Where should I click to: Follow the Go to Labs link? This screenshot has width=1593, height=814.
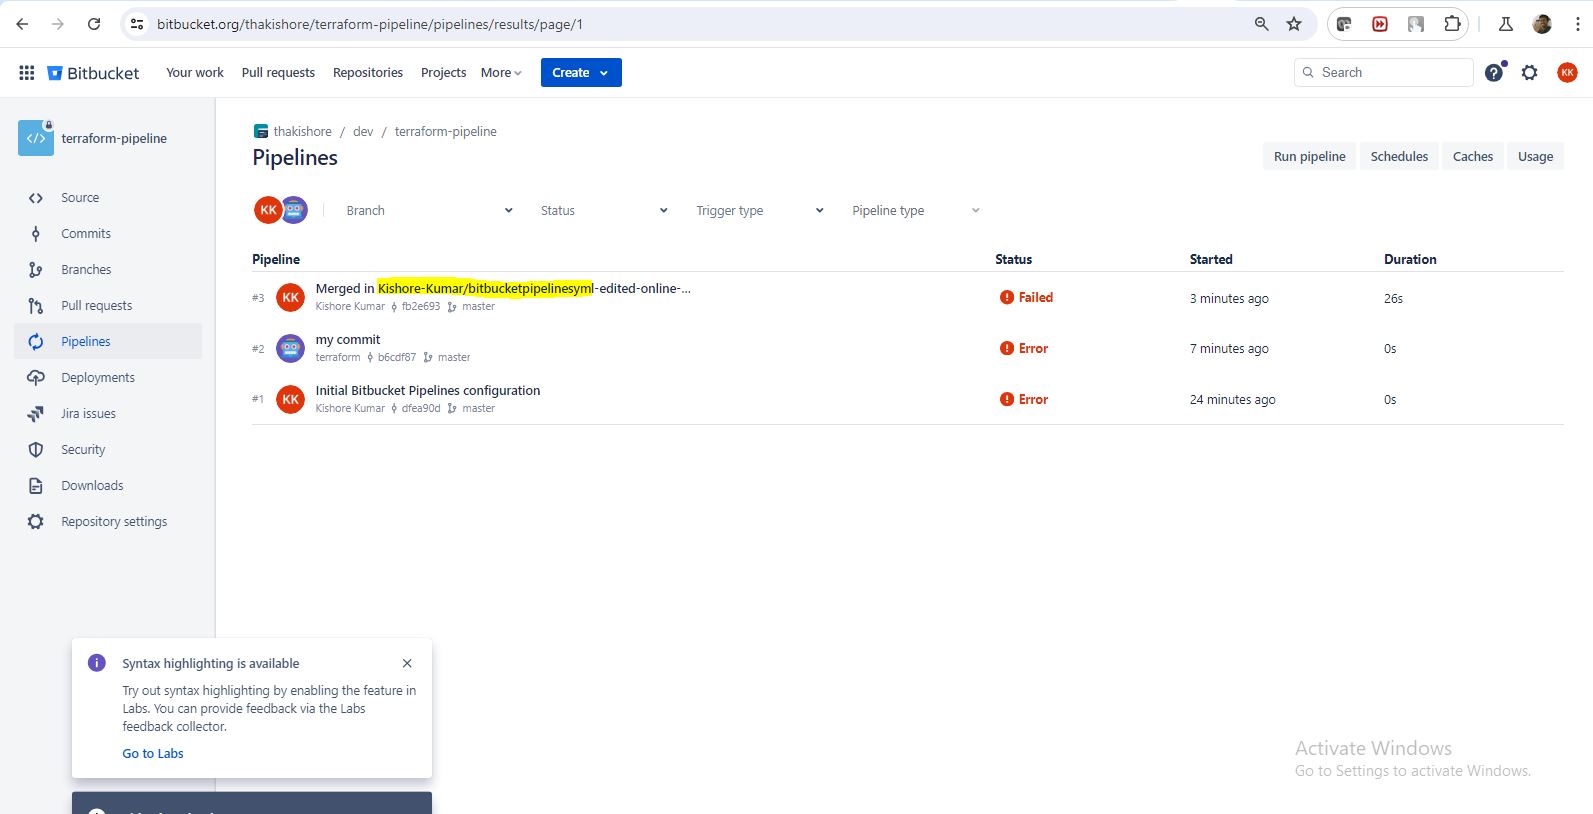[153, 754]
